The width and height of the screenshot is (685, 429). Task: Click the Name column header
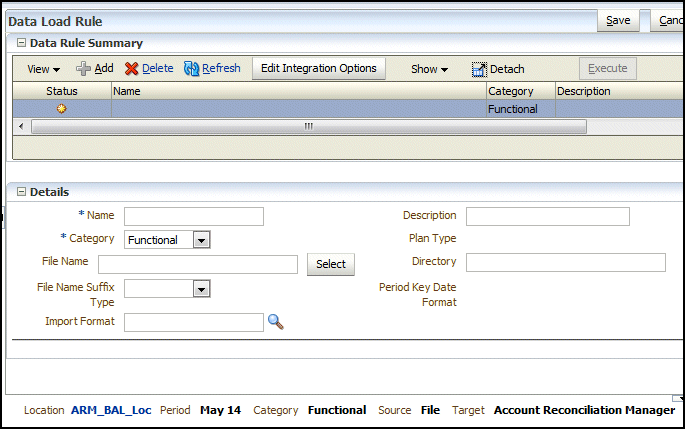tap(299, 91)
